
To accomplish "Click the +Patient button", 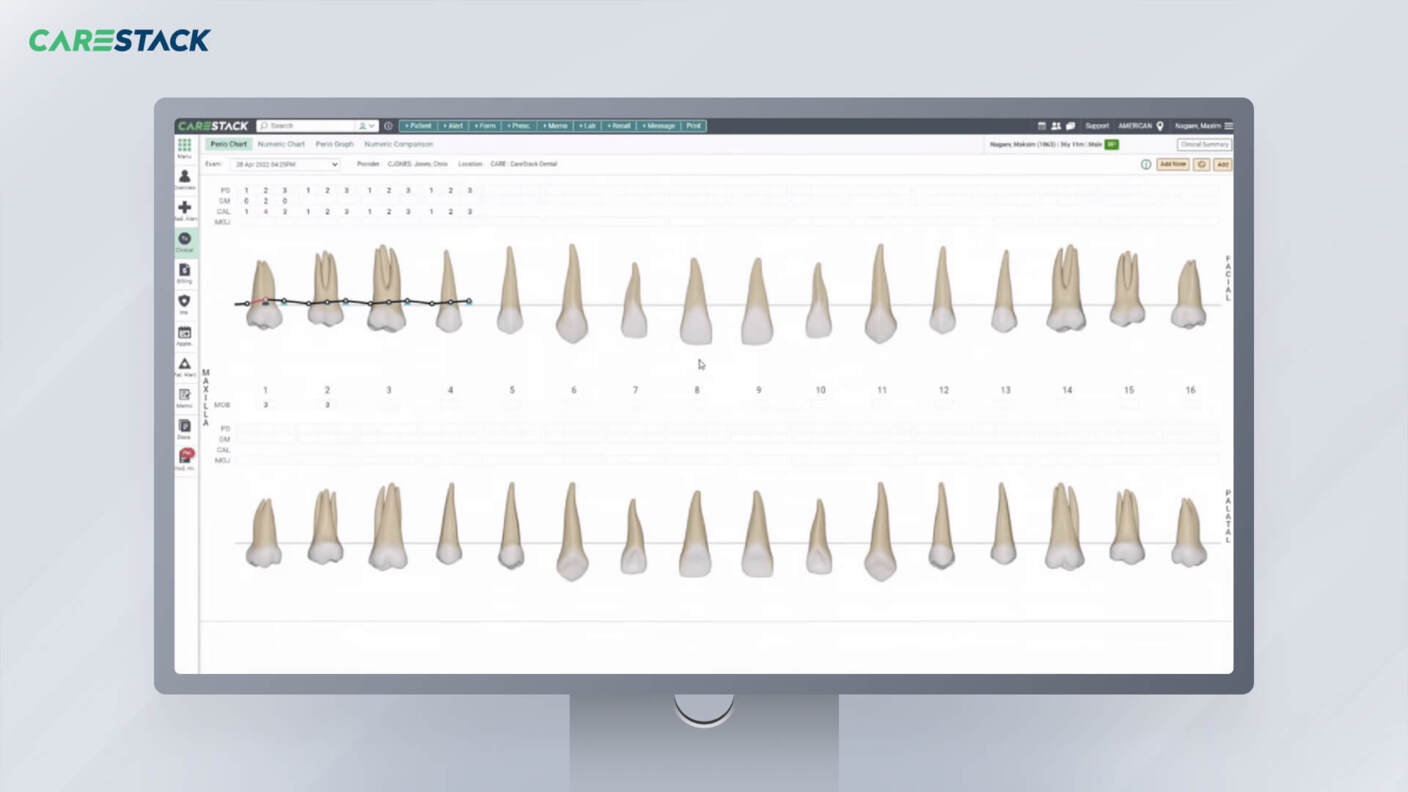I will point(418,126).
